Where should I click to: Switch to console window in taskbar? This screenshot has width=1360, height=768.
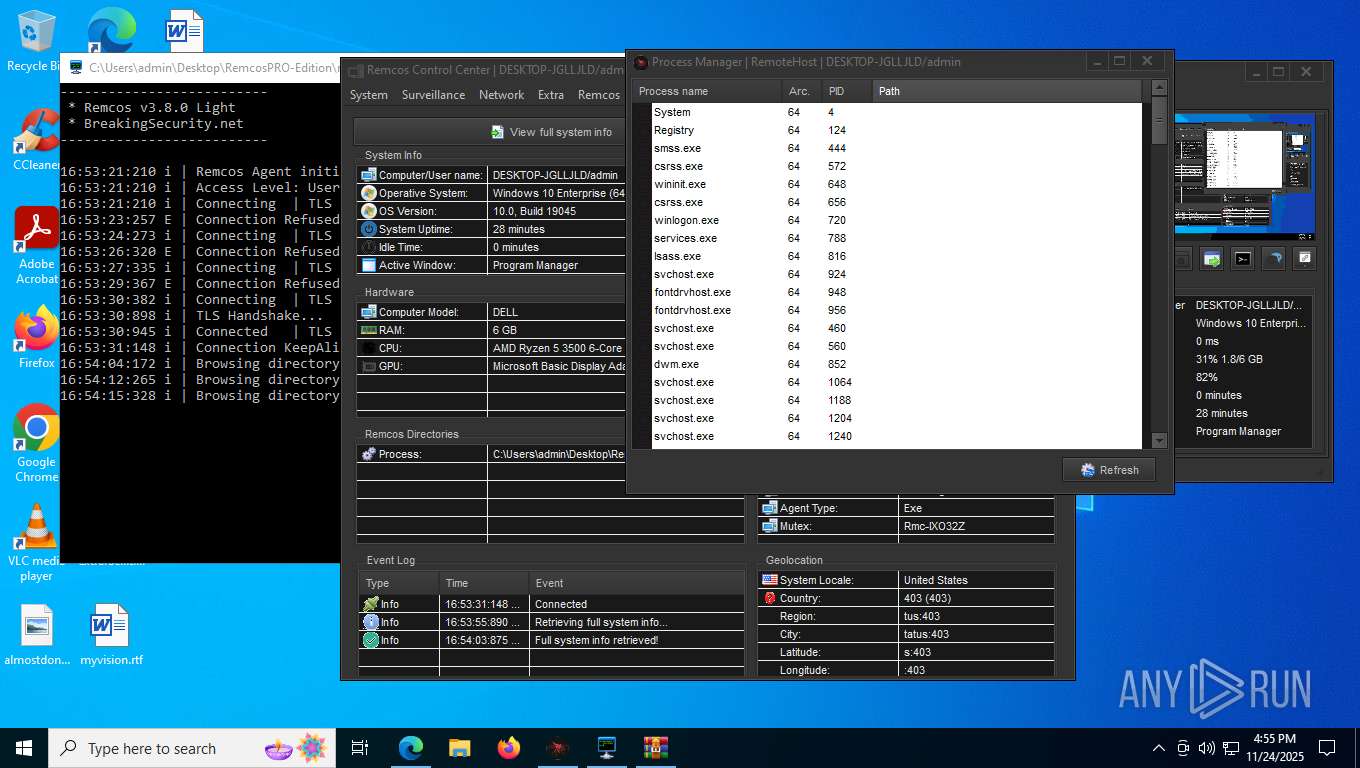pos(606,748)
